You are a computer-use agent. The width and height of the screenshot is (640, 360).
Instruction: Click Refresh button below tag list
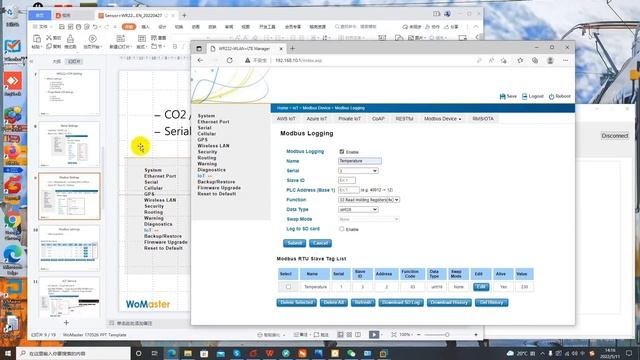pos(363,302)
